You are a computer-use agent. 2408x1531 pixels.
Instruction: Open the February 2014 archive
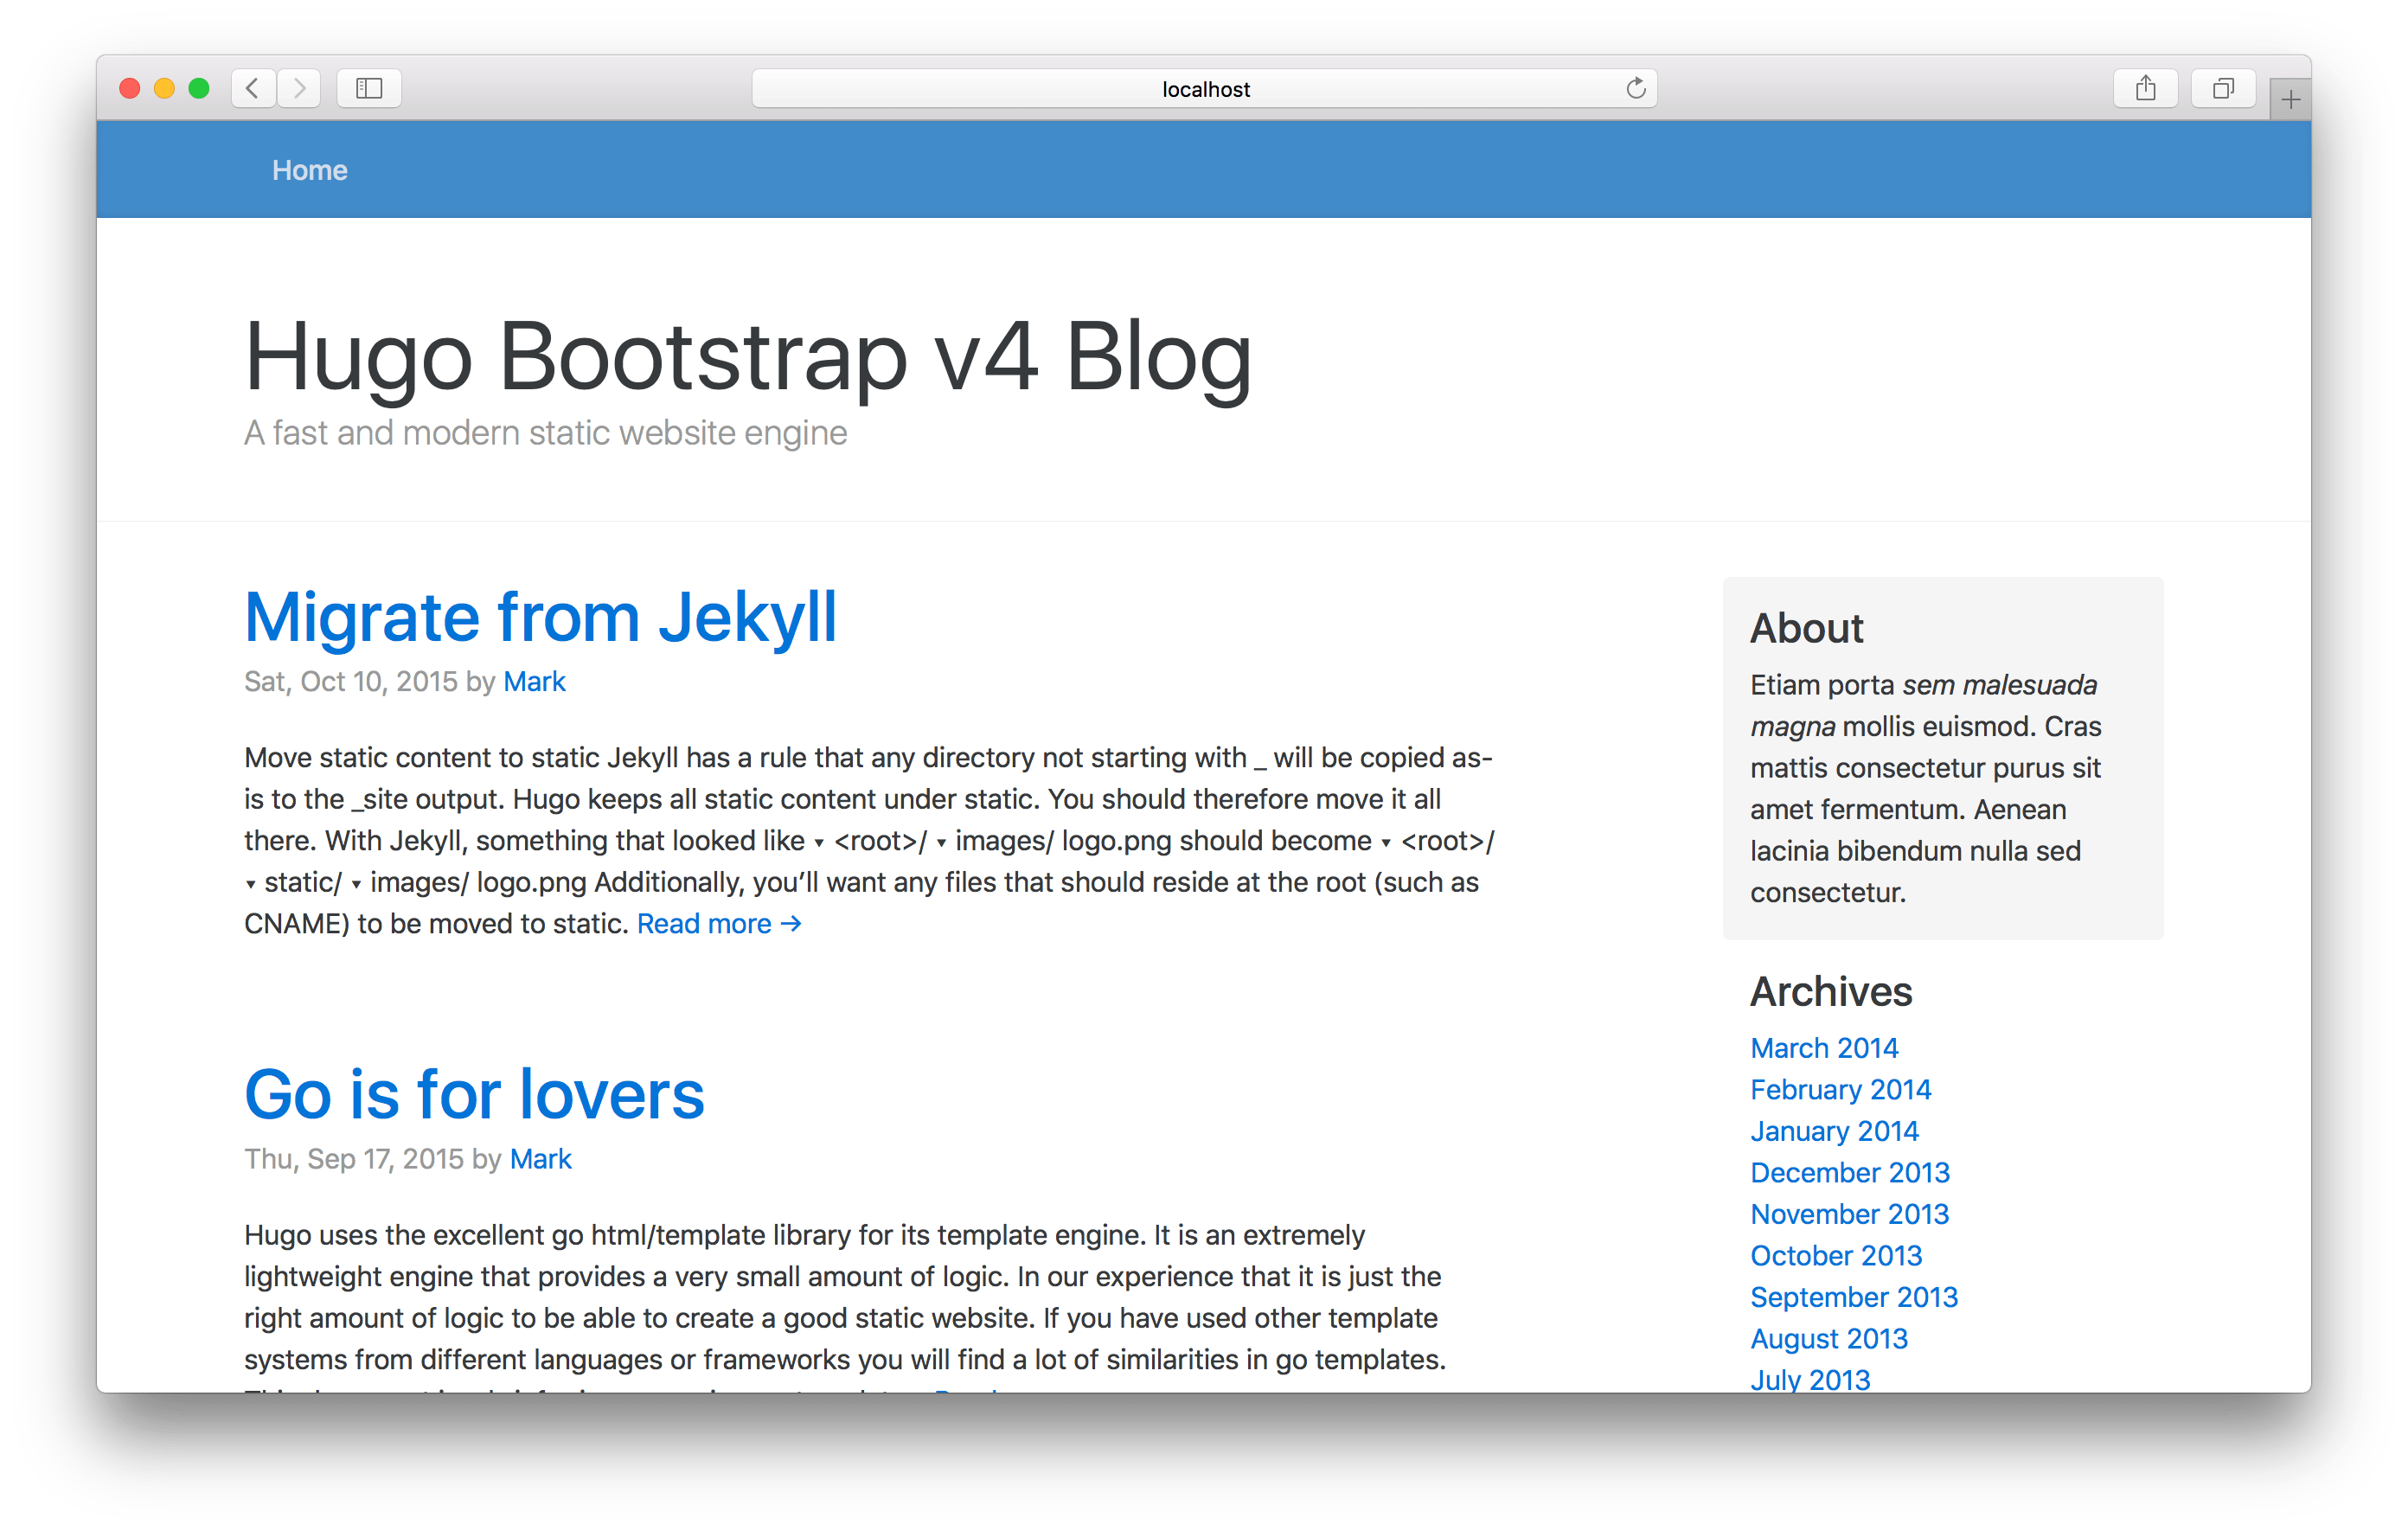pos(1840,1089)
